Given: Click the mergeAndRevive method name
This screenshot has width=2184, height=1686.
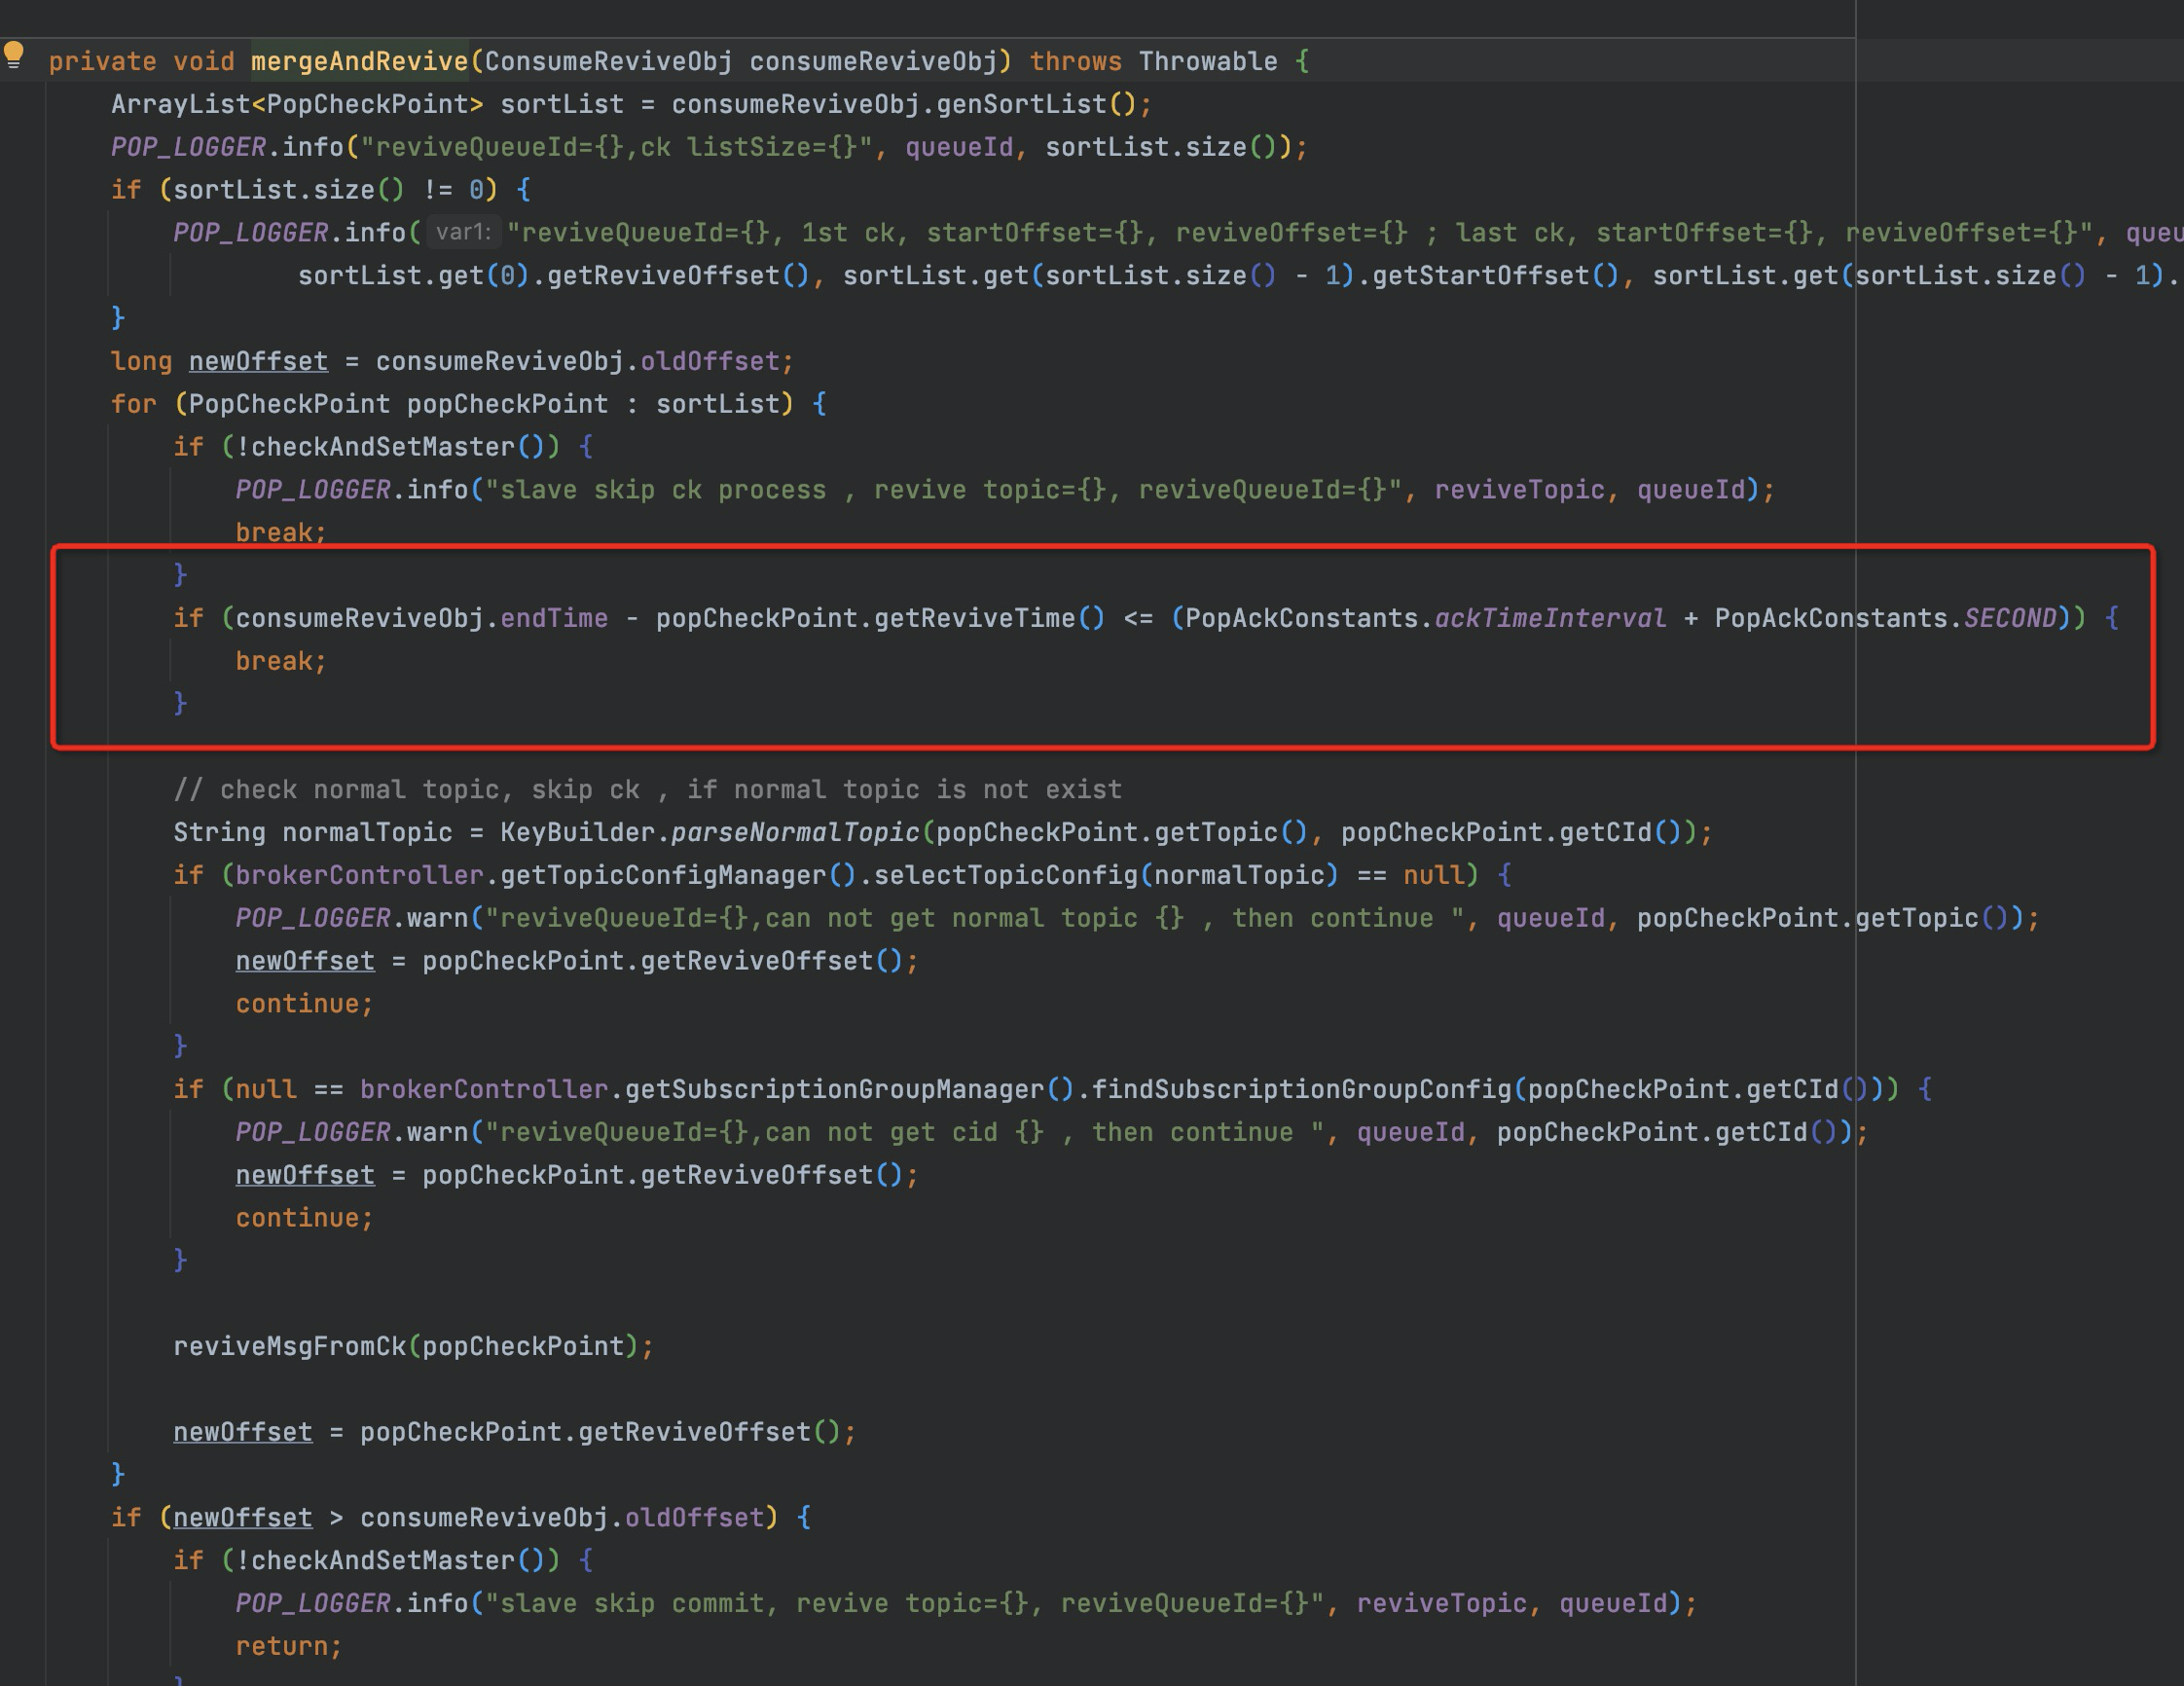Looking at the screenshot, I should tap(359, 62).
